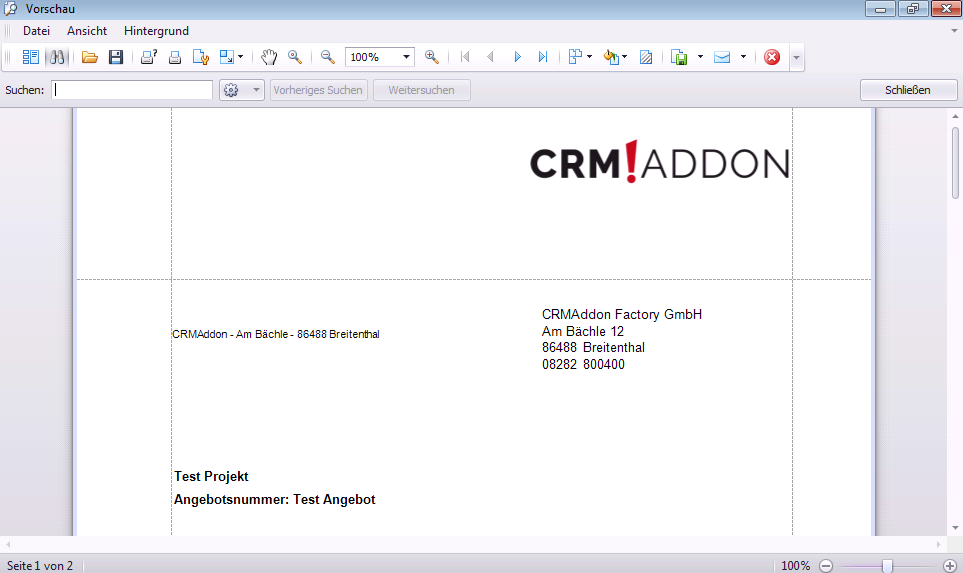Open search options gear dropdown
The image size is (963, 573).
click(x=242, y=90)
